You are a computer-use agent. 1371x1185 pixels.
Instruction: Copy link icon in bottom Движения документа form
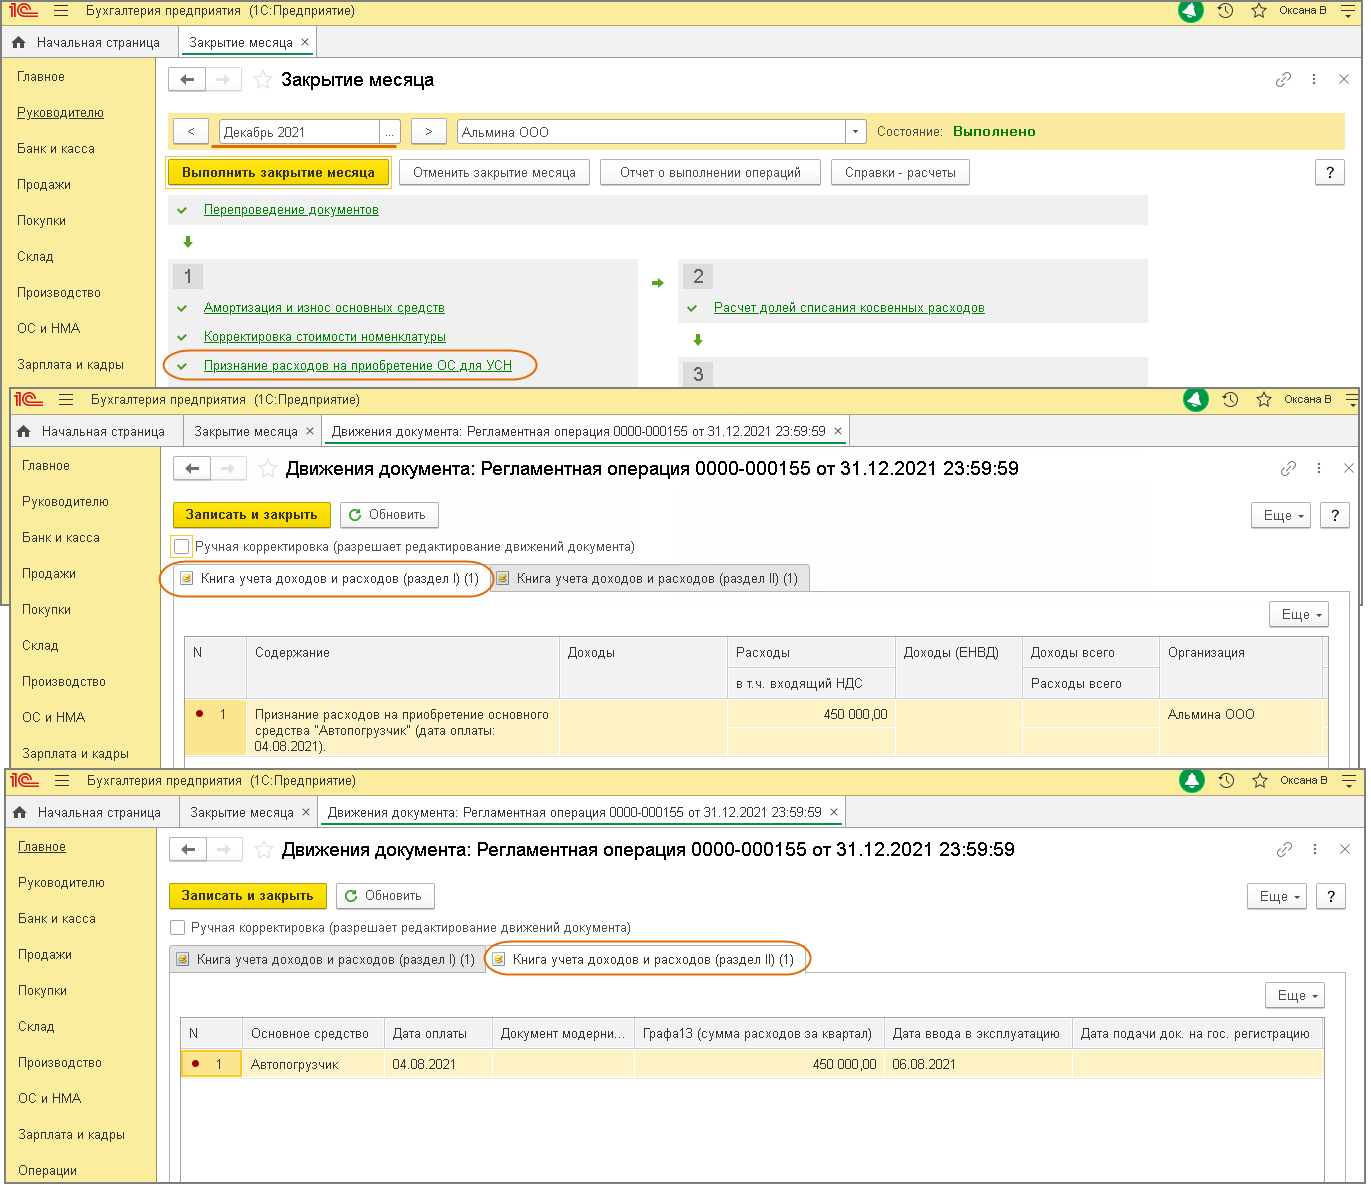(1284, 850)
